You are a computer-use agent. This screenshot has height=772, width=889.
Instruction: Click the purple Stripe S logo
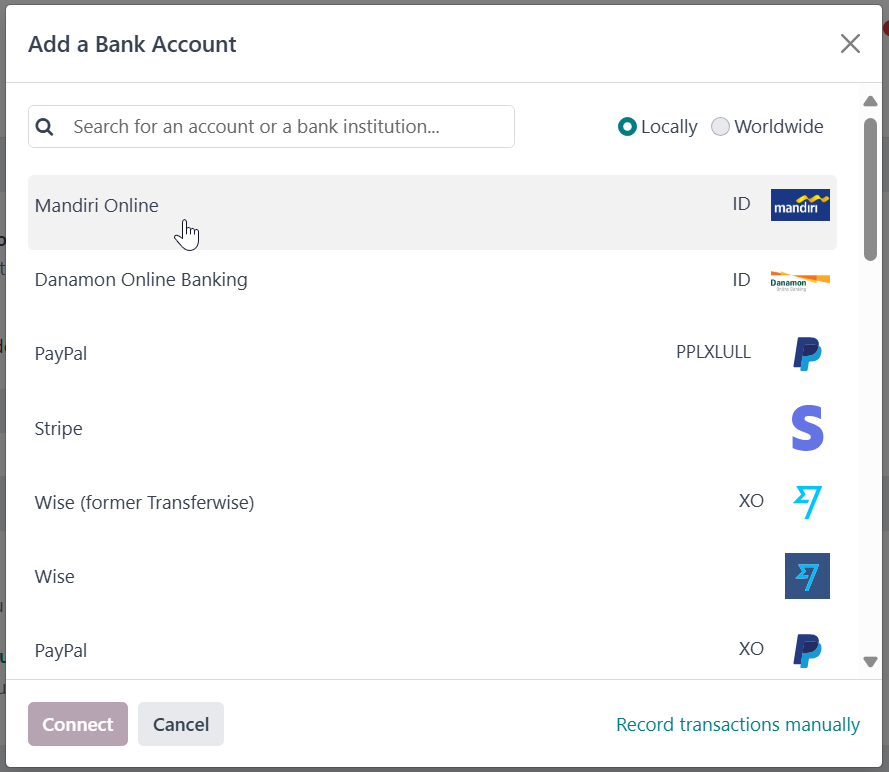pyautogui.click(x=807, y=428)
